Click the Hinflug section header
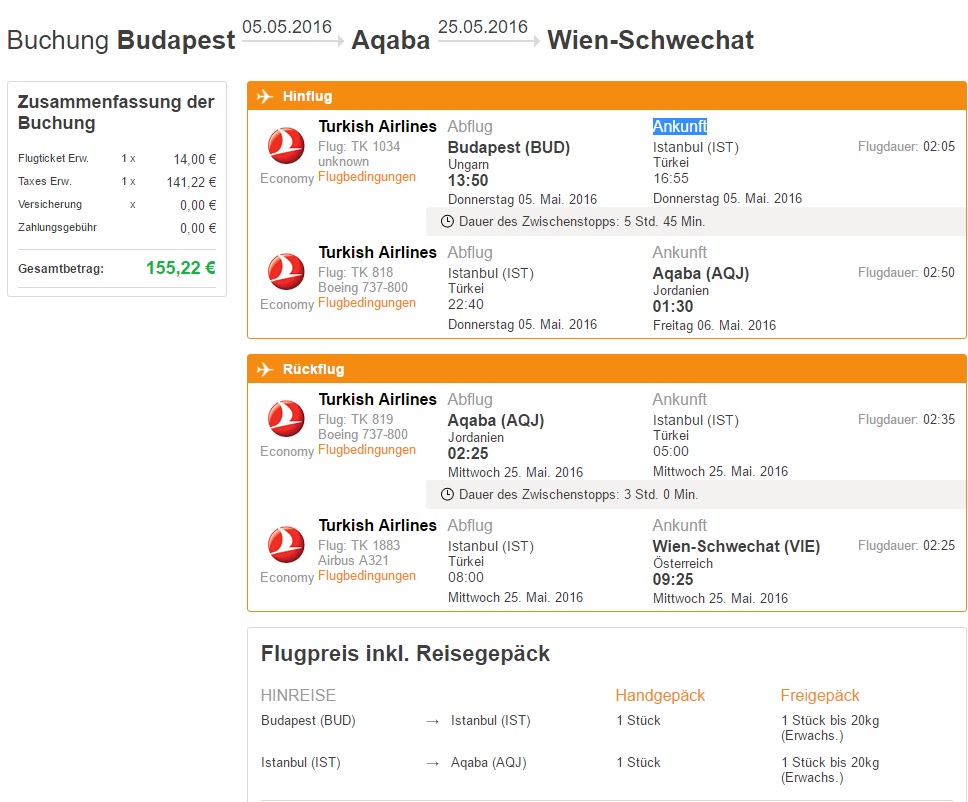Screen dimensions: 968x802 click(x=607, y=96)
